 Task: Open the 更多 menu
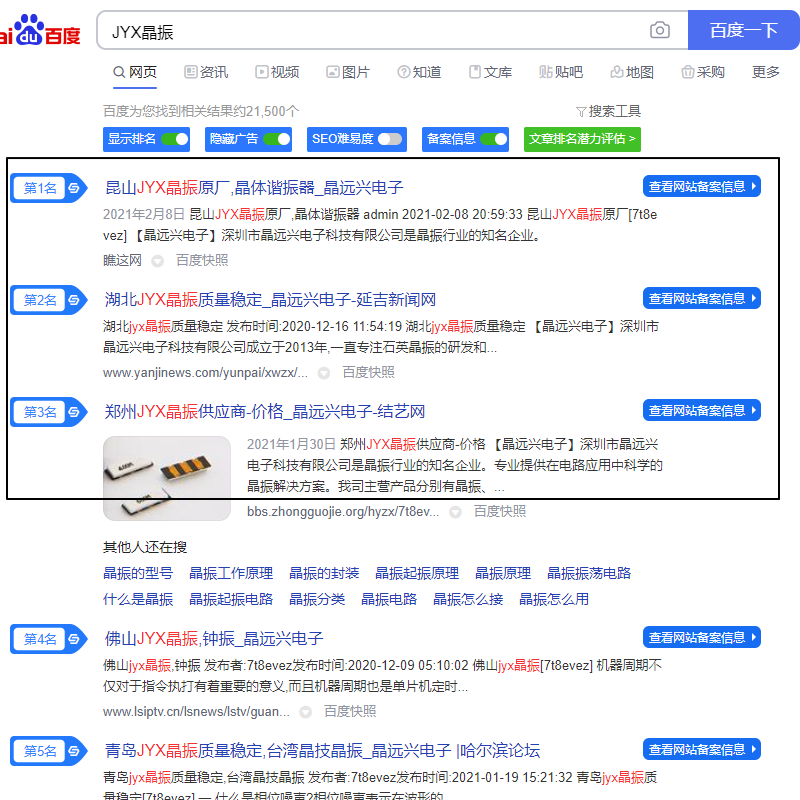[765, 72]
